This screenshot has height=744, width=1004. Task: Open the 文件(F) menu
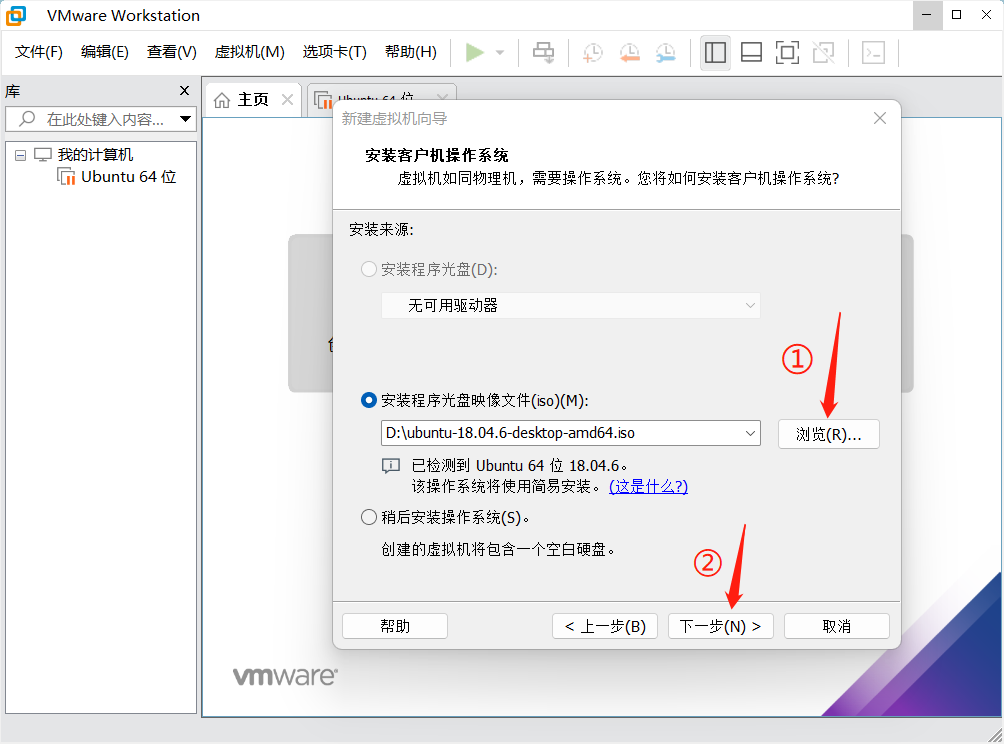[39, 52]
